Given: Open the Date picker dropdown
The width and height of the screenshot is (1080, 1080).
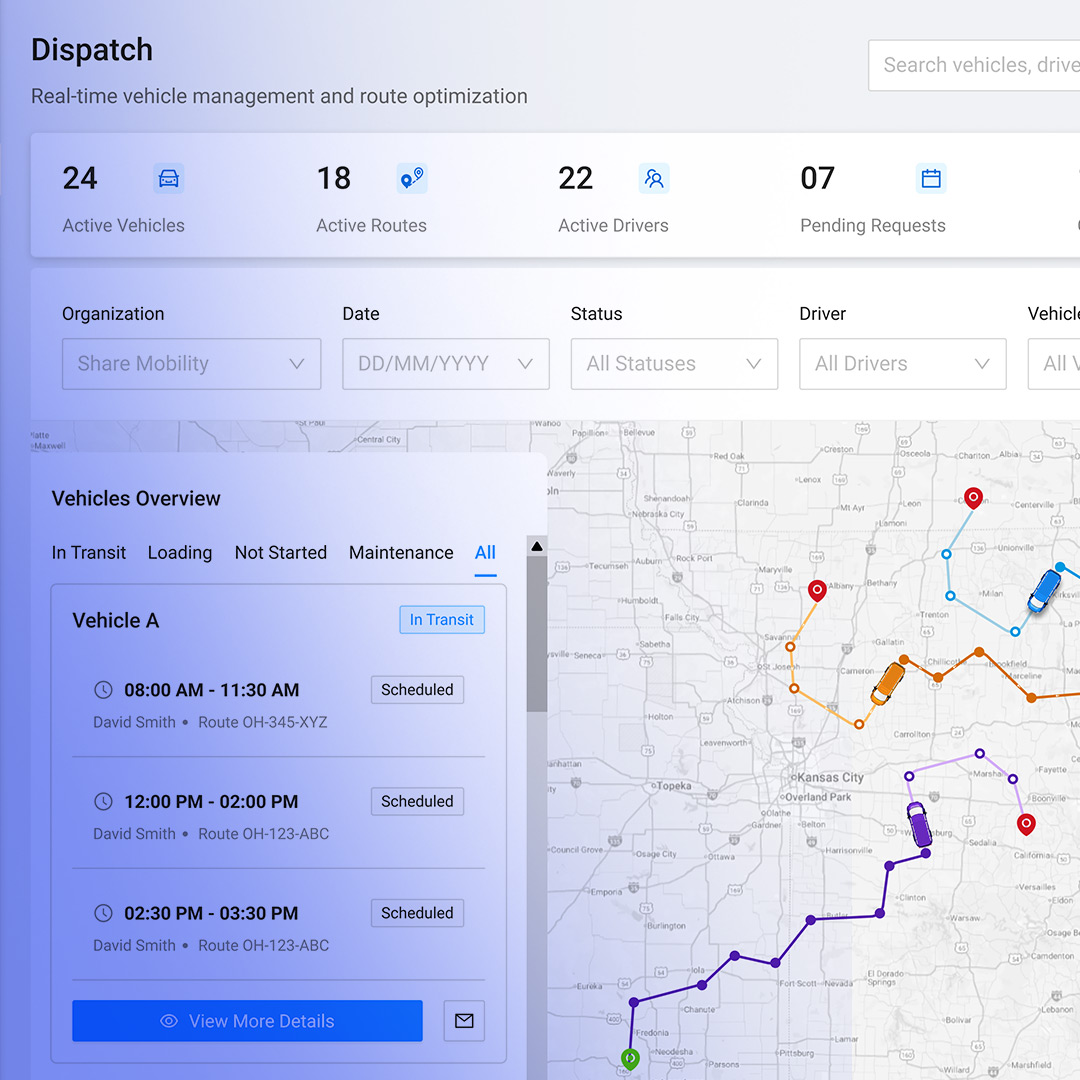Looking at the screenshot, I should pyautogui.click(x=445, y=364).
